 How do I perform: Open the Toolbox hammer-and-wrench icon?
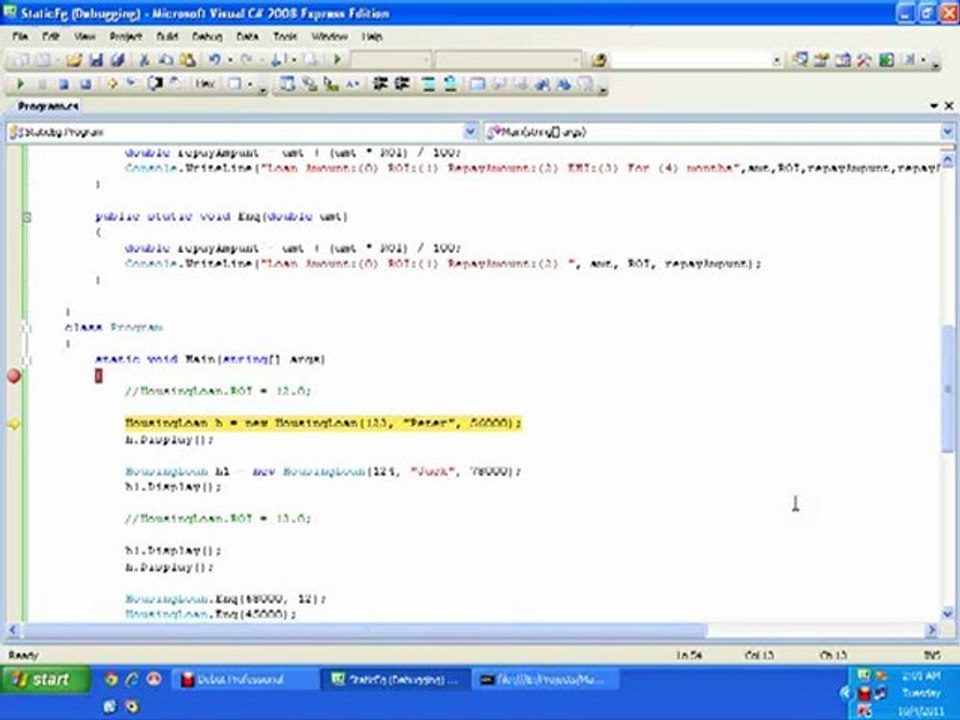click(864, 59)
